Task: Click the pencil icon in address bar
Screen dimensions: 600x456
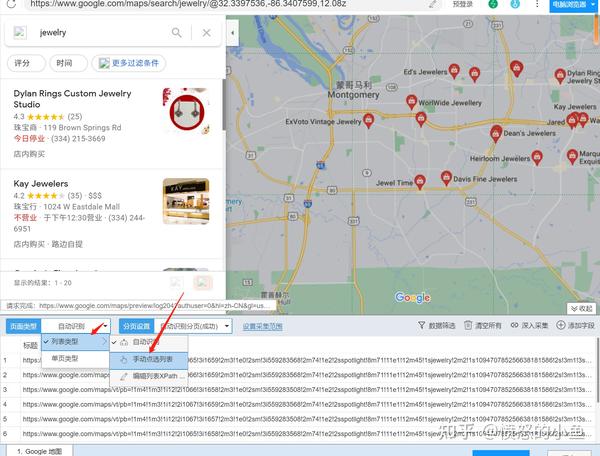Action: point(432,4)
